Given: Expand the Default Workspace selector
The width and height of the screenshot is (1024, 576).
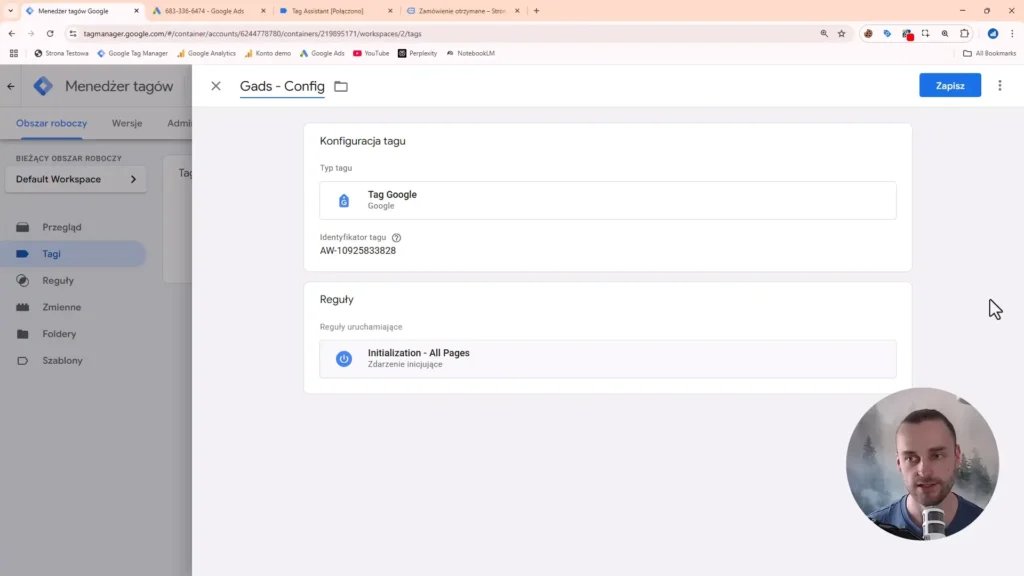Looking at the screenshot, I should tap(76, 179).
